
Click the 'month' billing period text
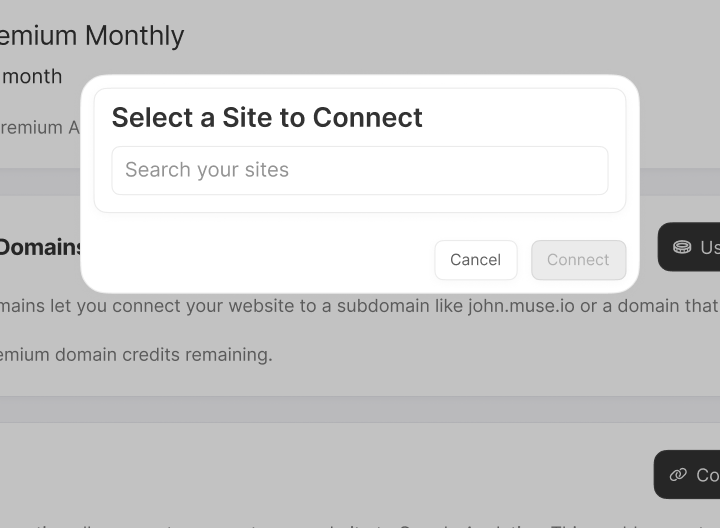tap(32, 76)
